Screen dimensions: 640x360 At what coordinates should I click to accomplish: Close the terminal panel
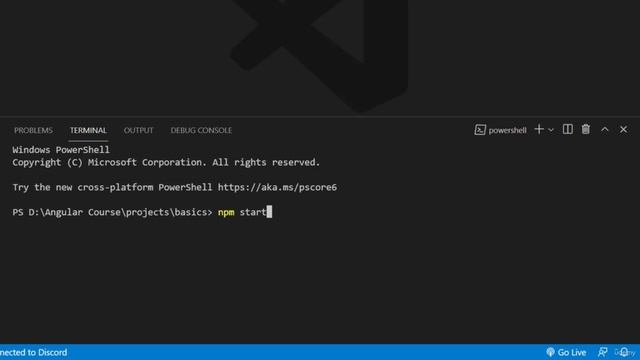(623, 129)
